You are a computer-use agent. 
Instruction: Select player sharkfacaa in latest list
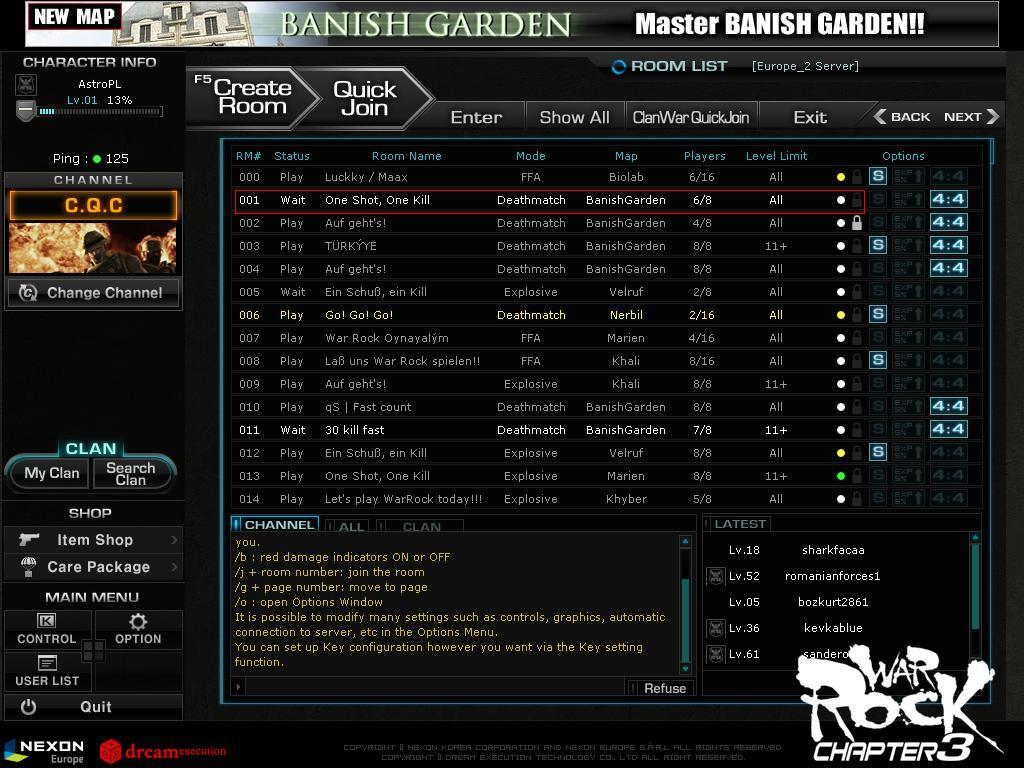(x=833, y=550)
